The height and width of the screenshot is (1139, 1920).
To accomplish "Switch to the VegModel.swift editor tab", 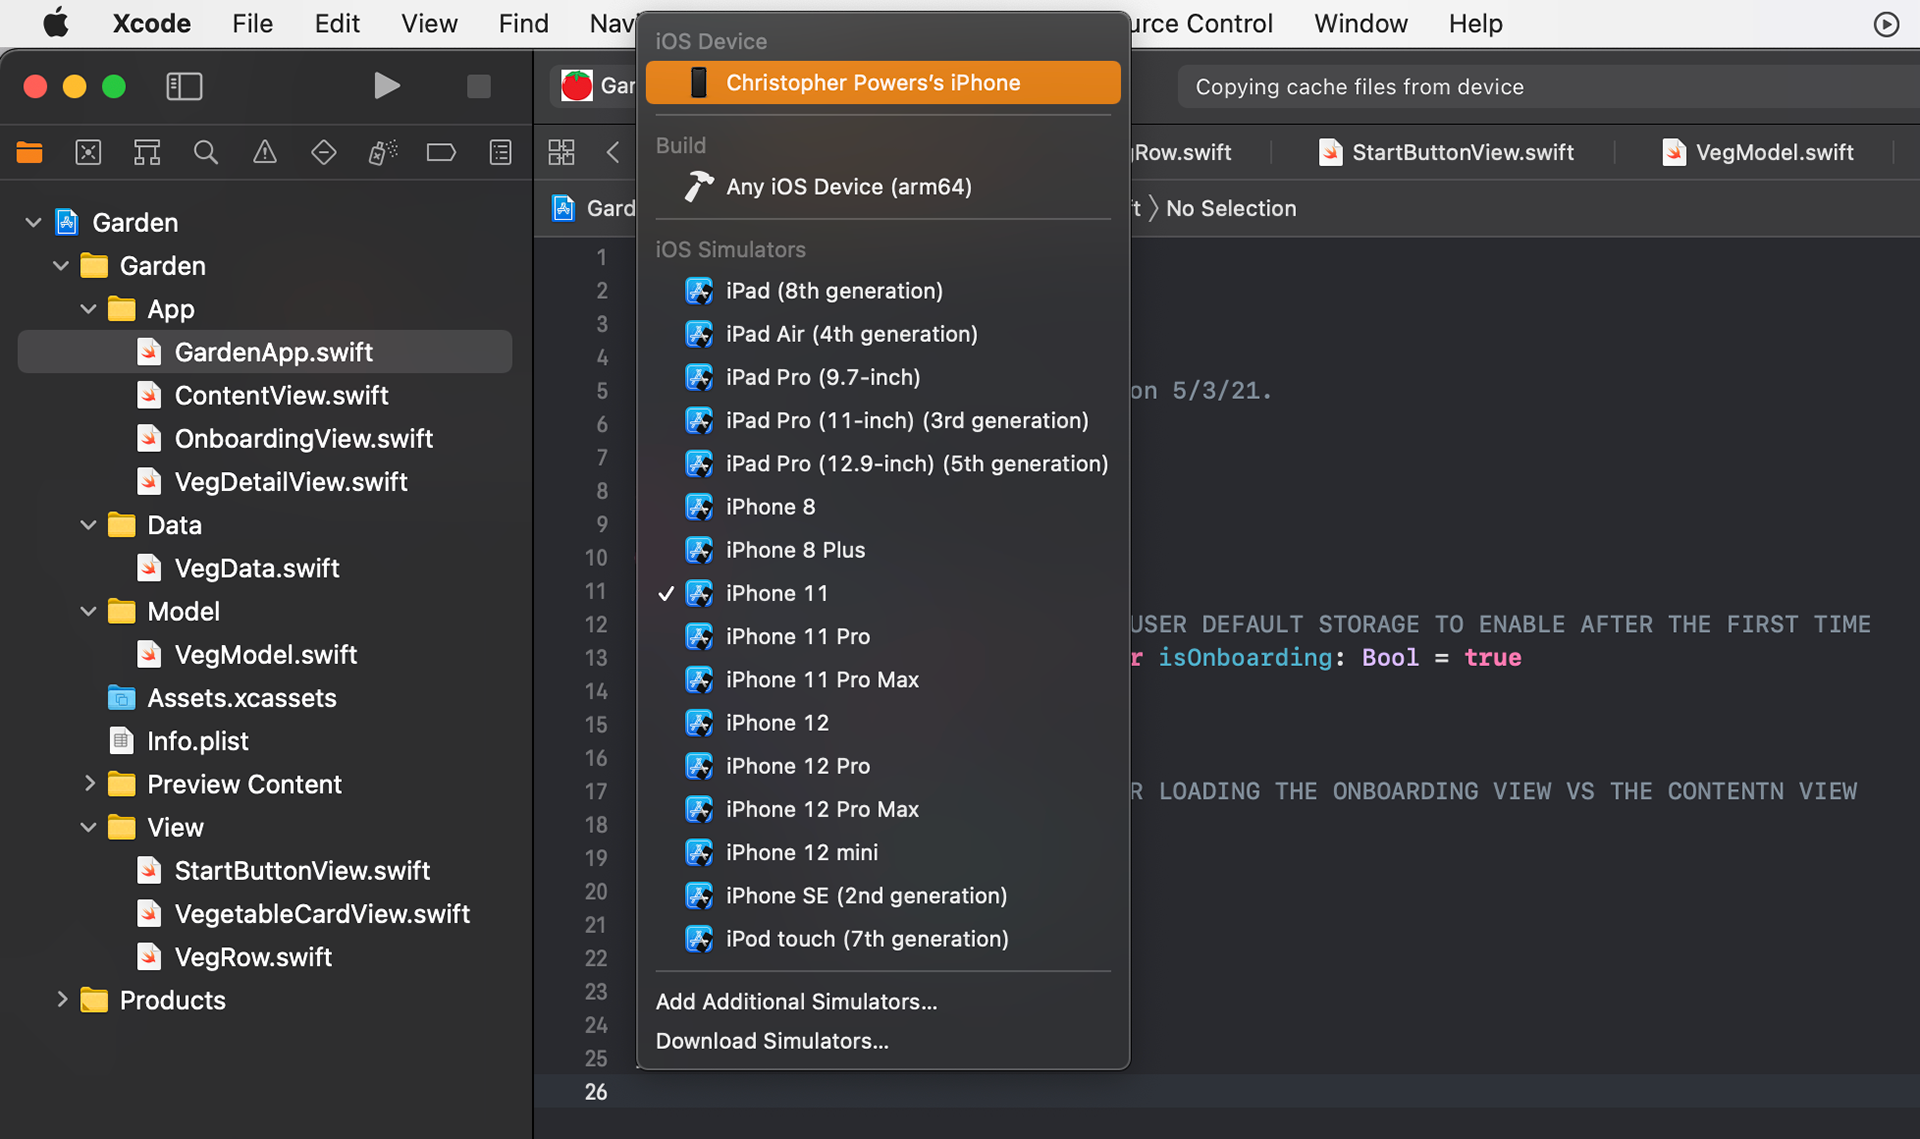I will click(x=1757, y=152).
